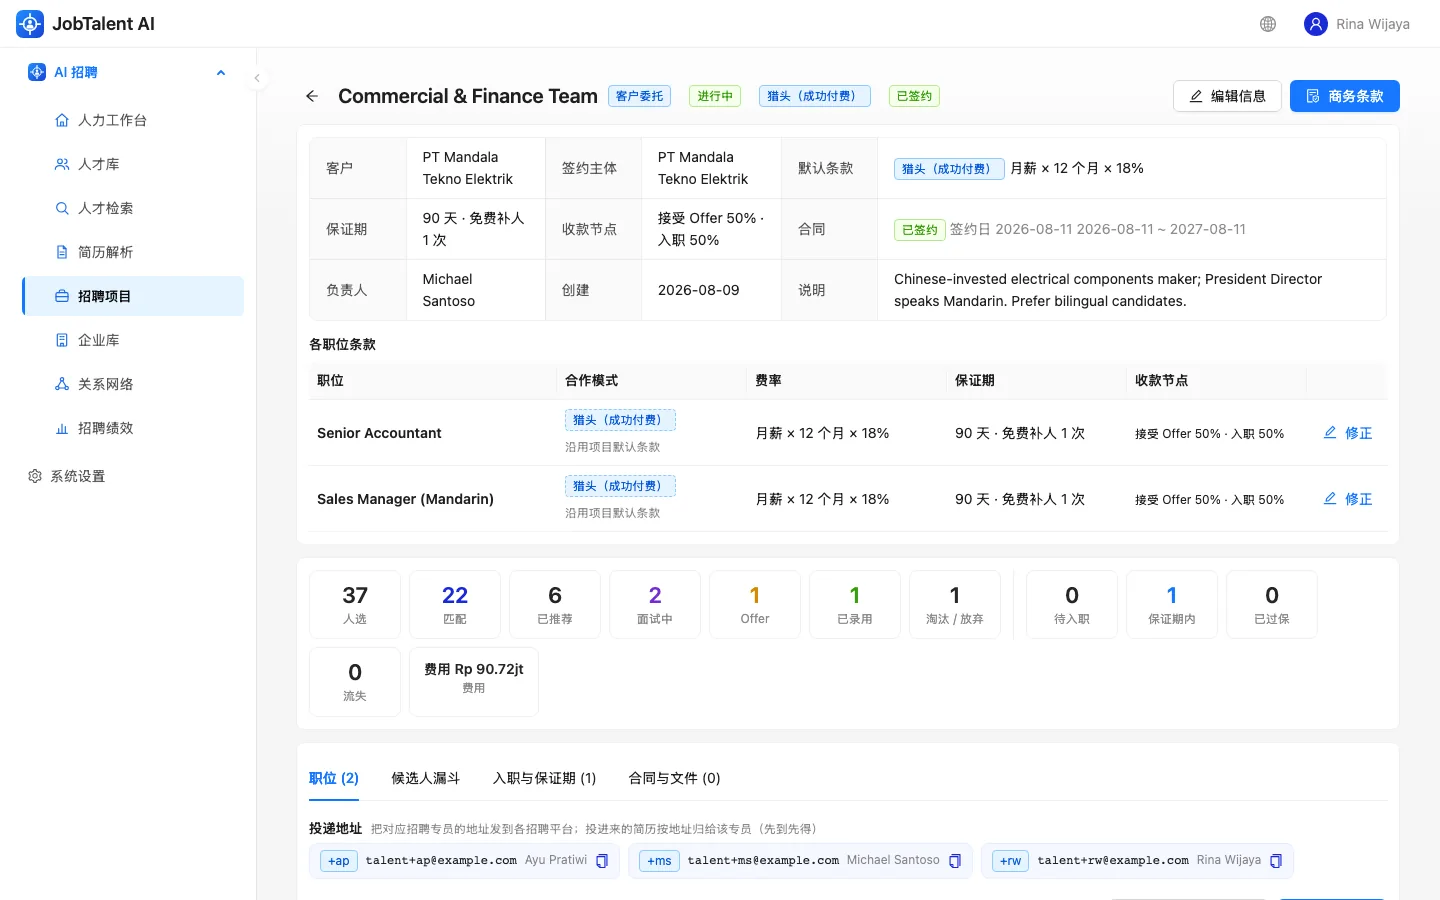Click the Senior Accountant position name

[x=379, y=433]
